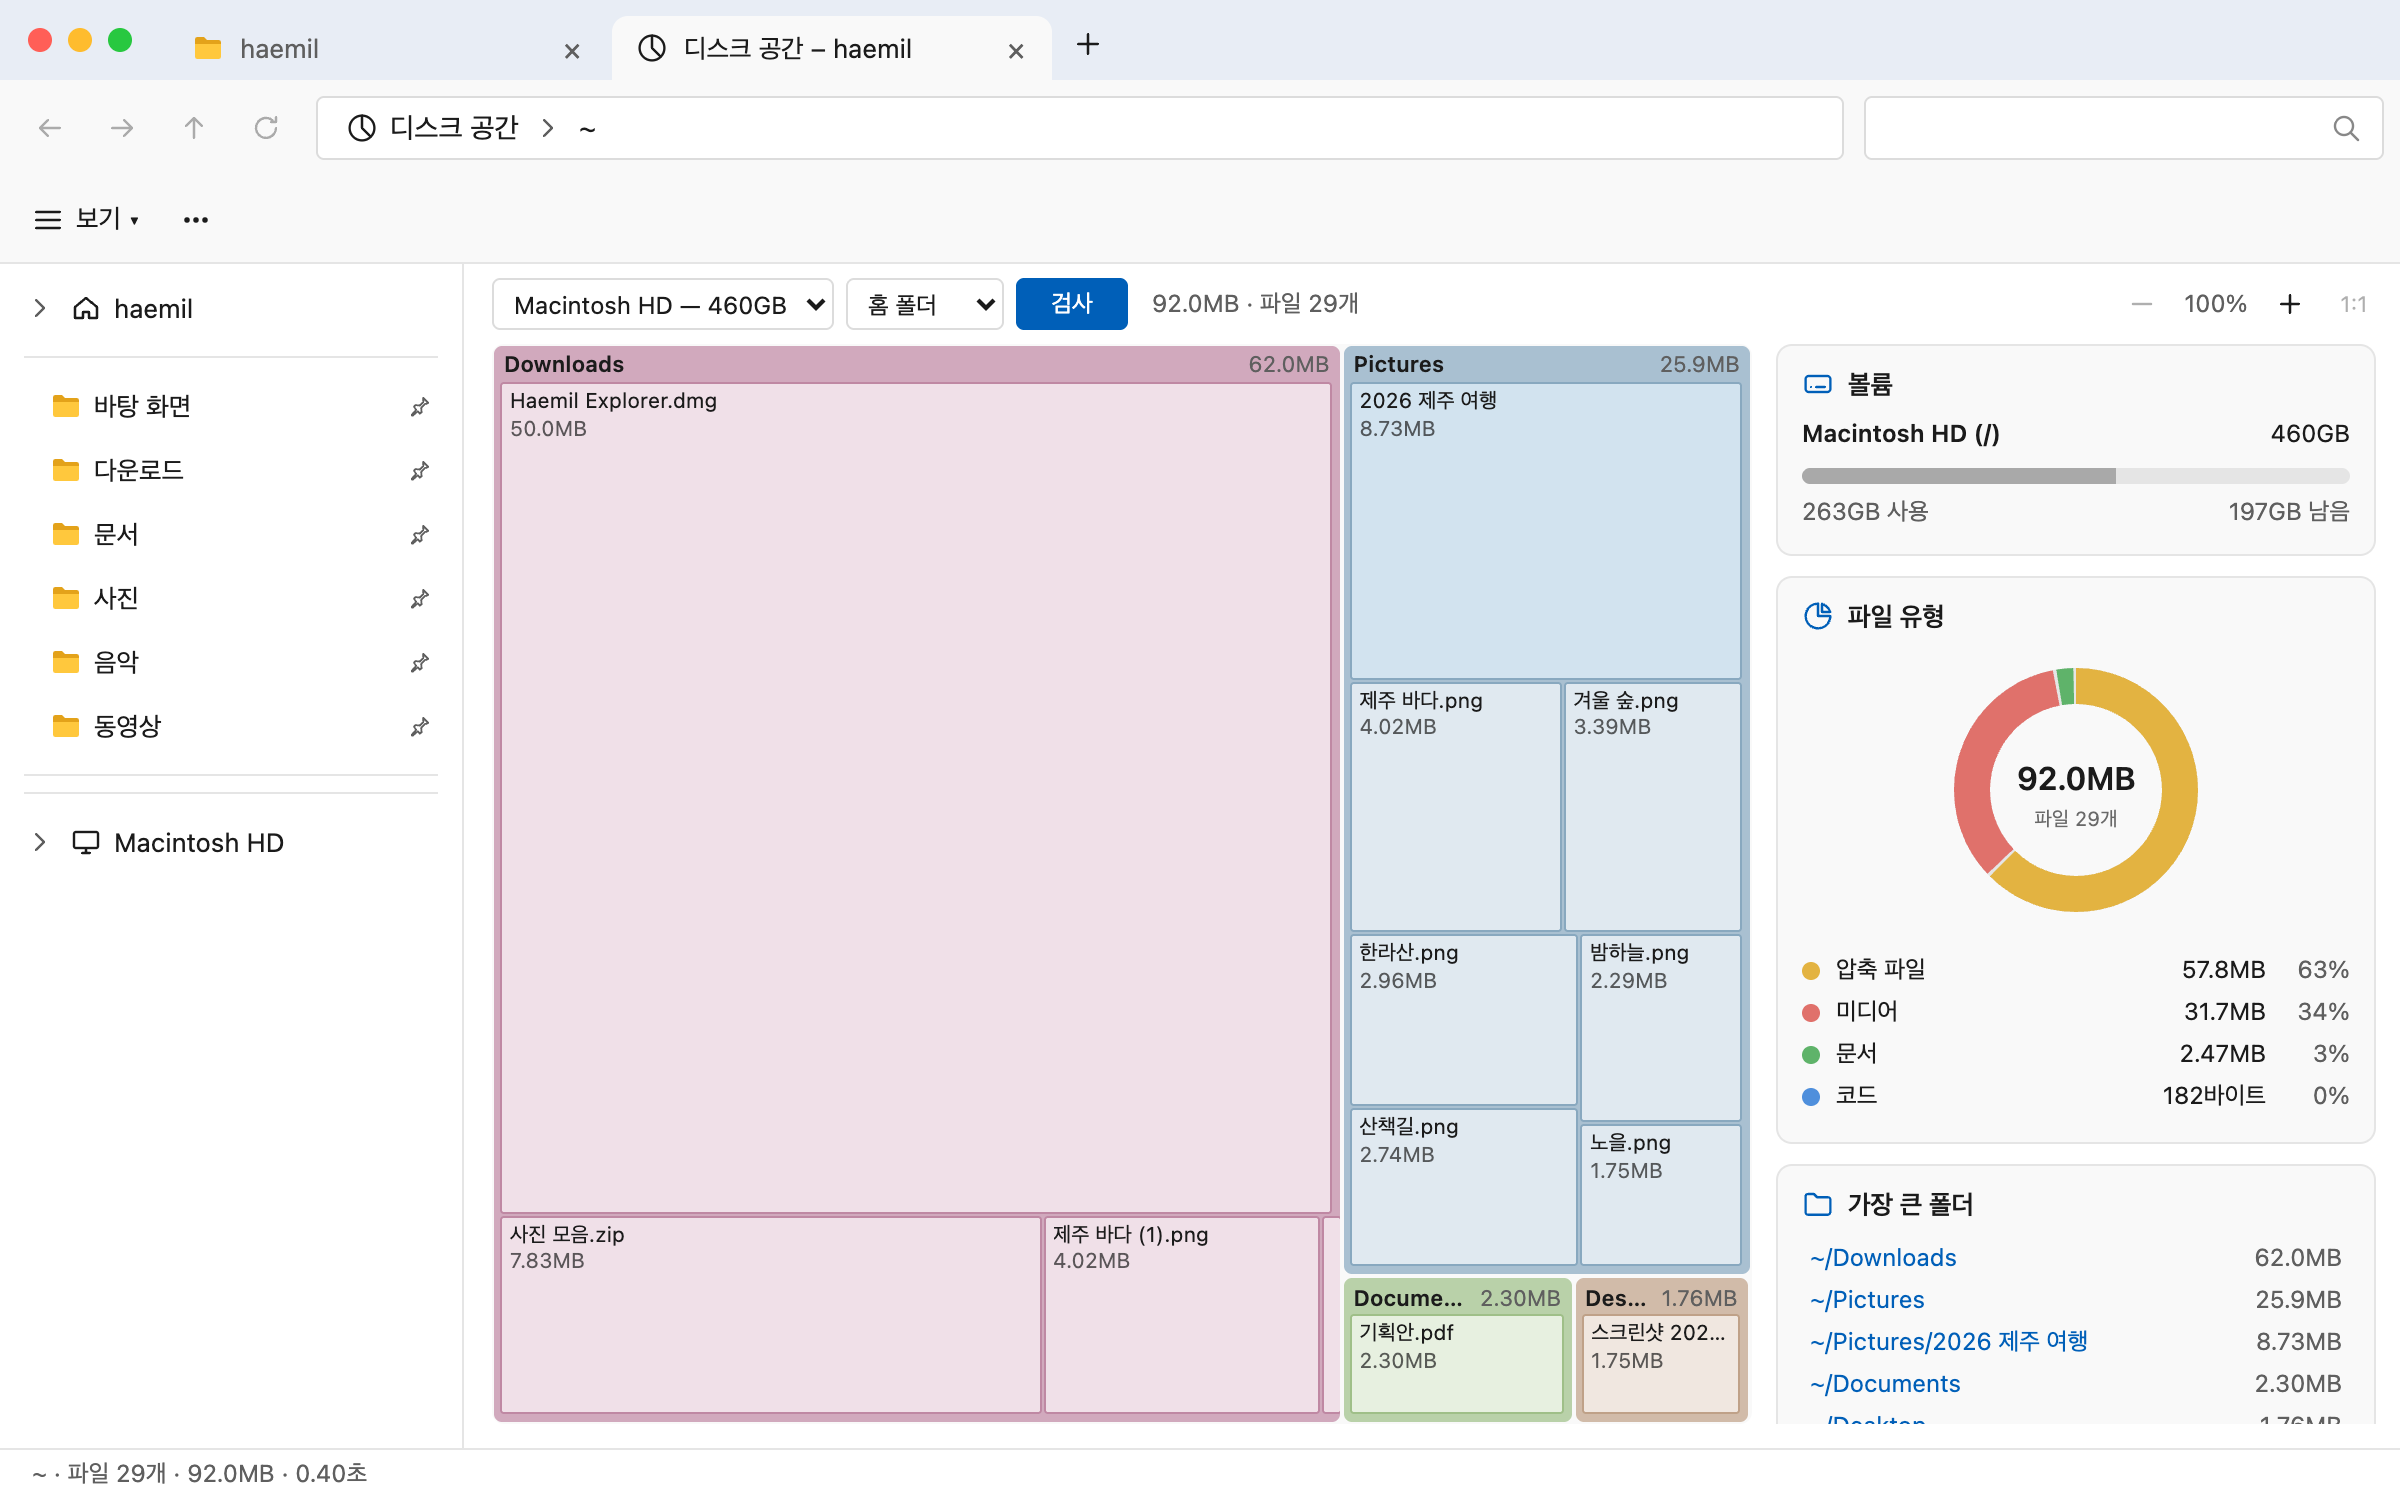The image size is (2400, 1500).
Task: Click the search magnifier icon
Action: [x=2345, y=128]
